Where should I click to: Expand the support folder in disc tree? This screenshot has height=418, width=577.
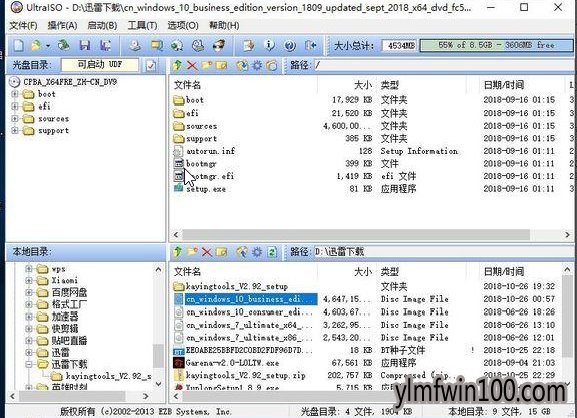point(15,131)
